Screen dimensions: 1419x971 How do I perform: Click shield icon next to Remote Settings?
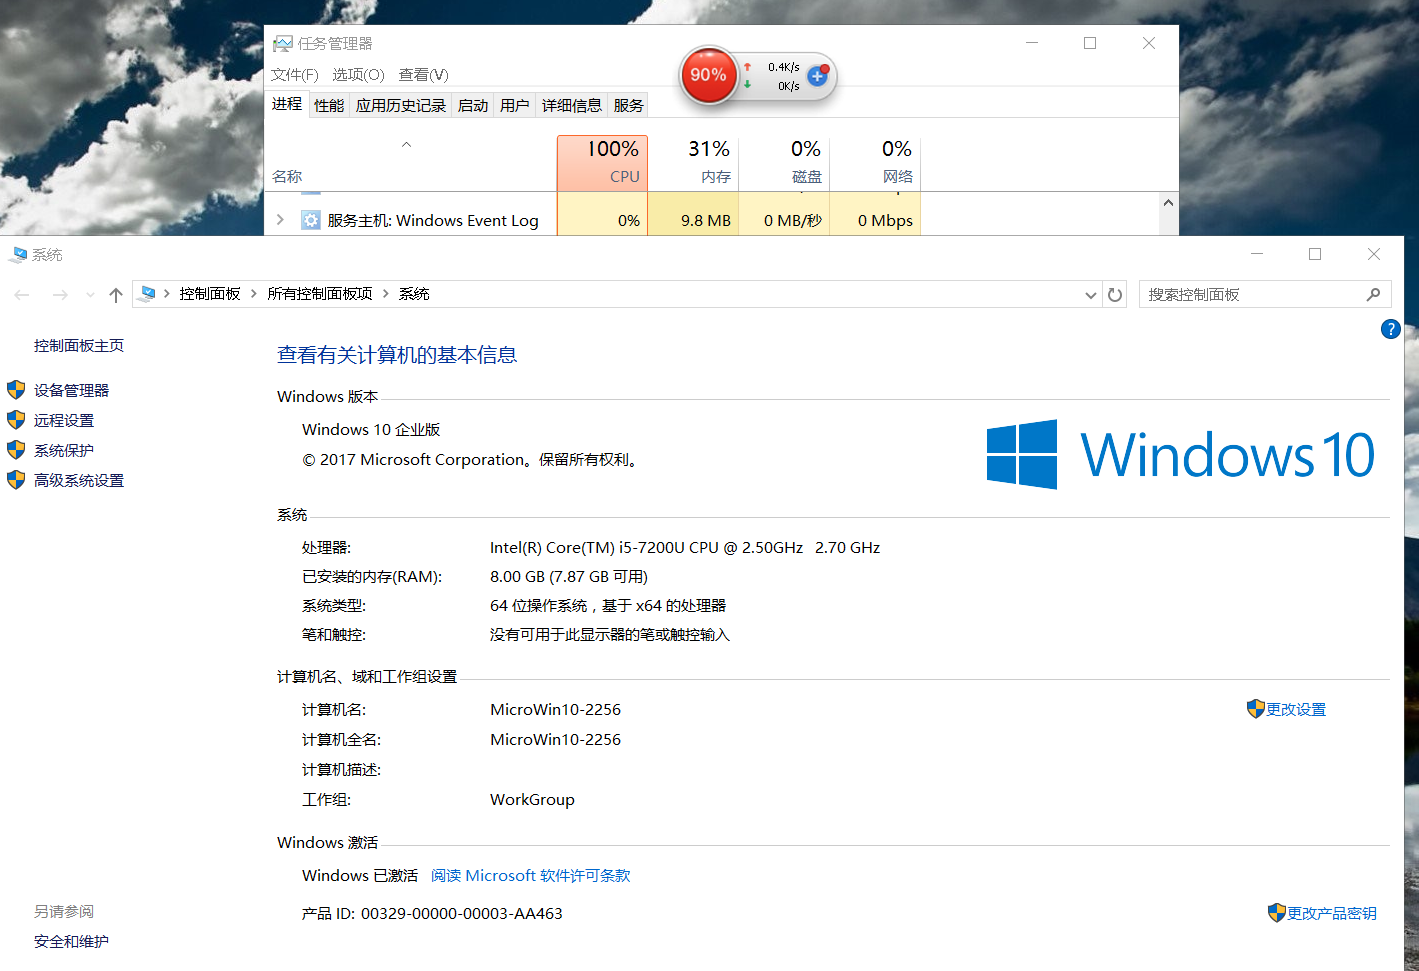pyautogui.click(x=16, y=420)
